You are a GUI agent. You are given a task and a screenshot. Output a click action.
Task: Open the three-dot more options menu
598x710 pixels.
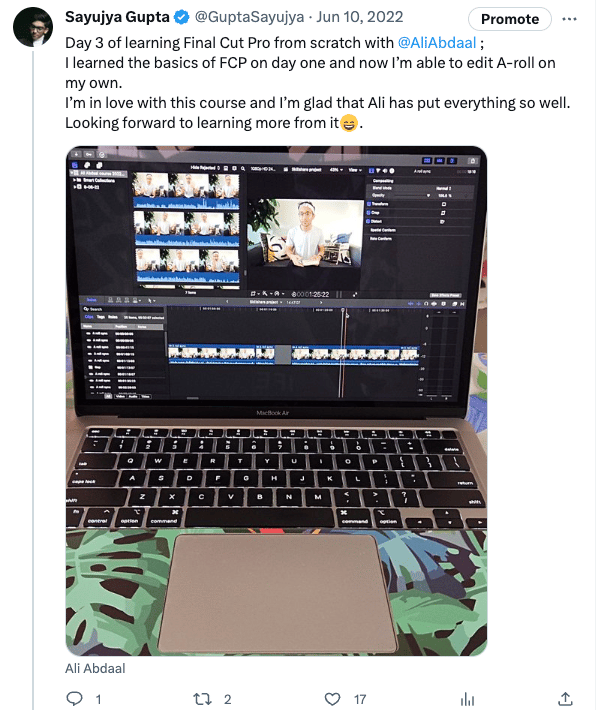(x=569, y=19)
